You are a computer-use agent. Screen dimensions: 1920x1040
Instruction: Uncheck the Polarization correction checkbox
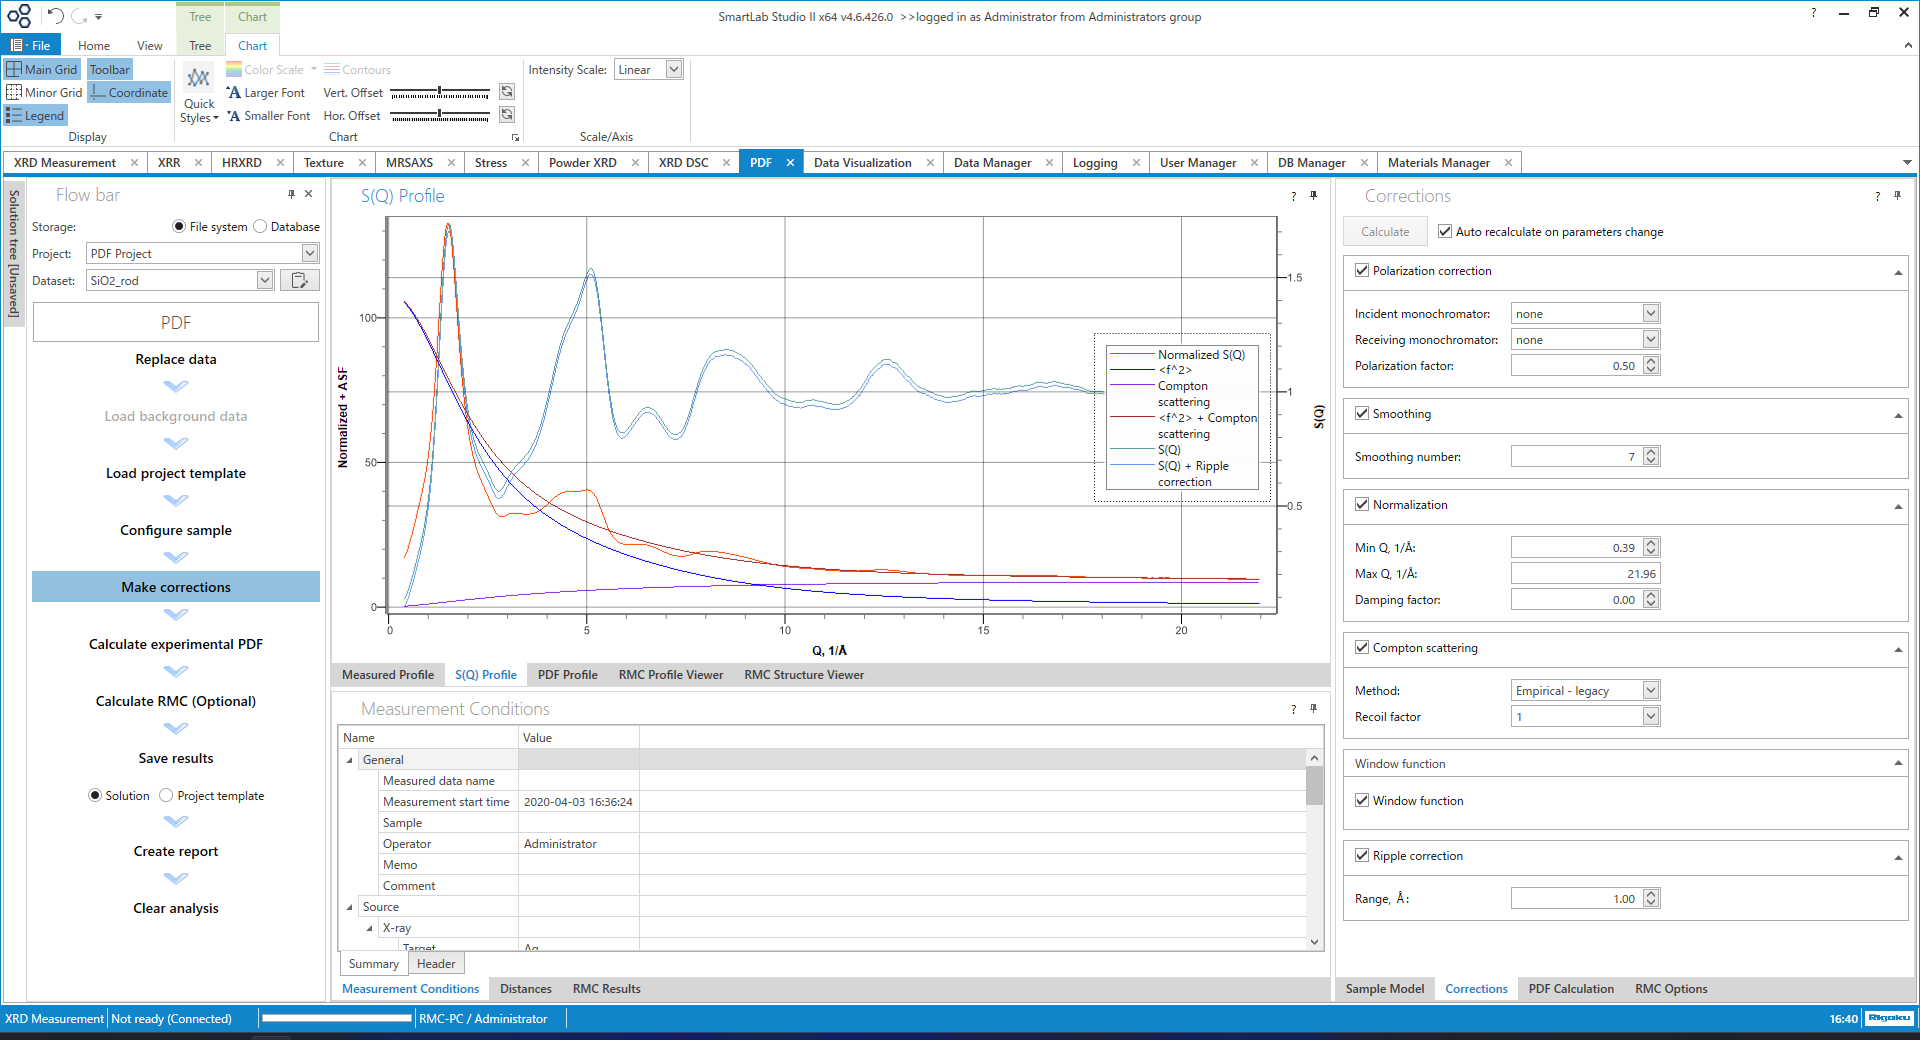(x=1362, y=270)
